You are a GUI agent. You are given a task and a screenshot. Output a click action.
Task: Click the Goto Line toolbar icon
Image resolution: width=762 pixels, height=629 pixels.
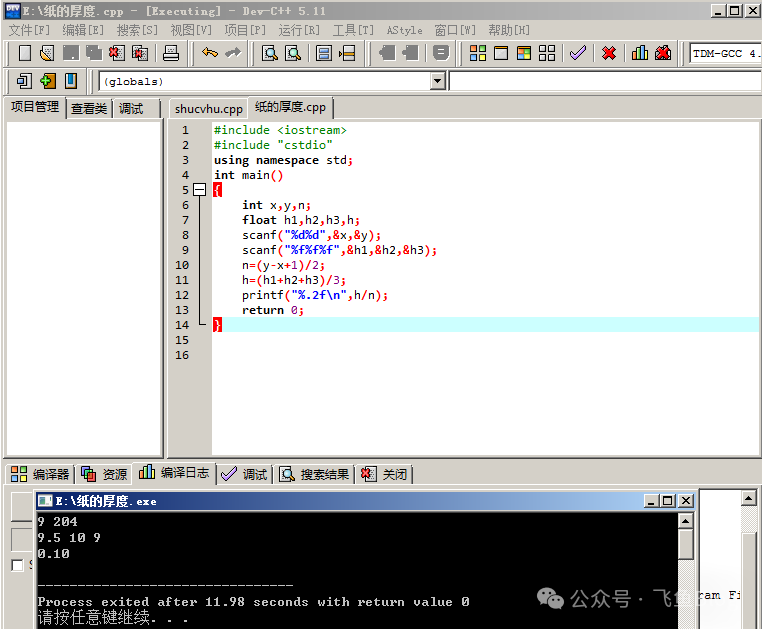[x=347, y=53]
